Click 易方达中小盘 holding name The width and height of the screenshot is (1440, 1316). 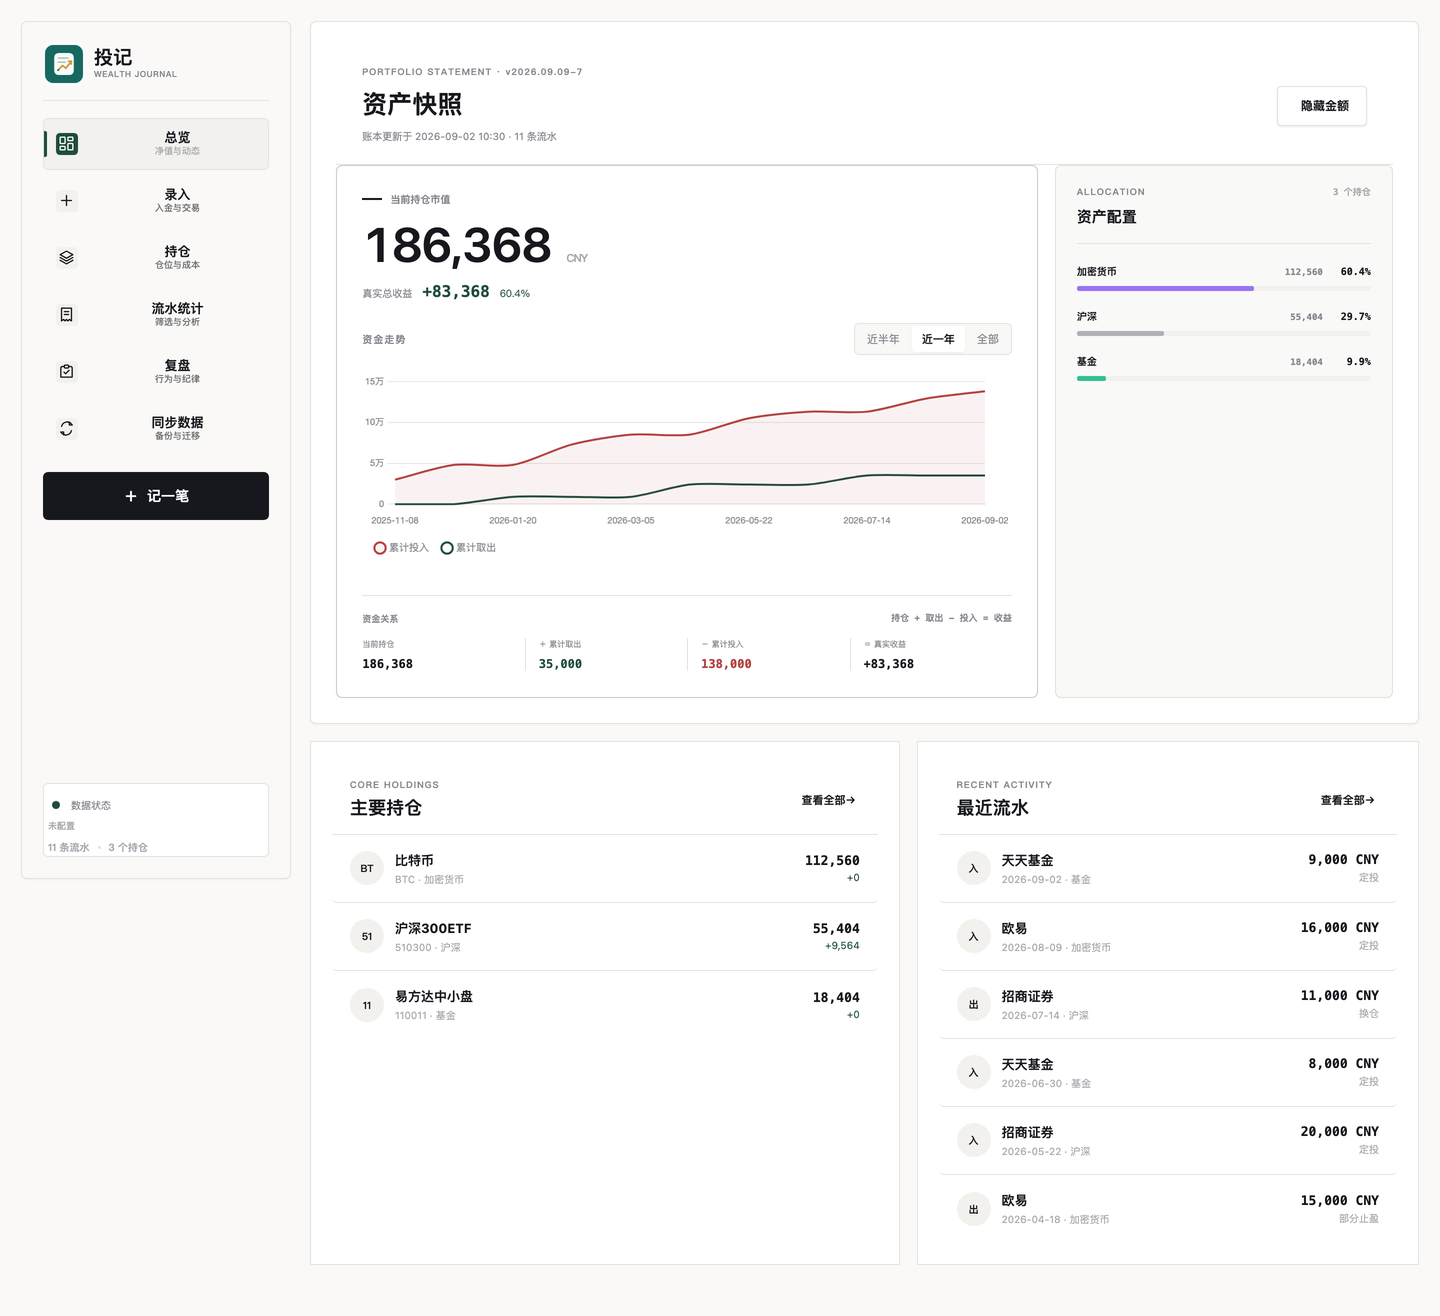click(434, 997)
